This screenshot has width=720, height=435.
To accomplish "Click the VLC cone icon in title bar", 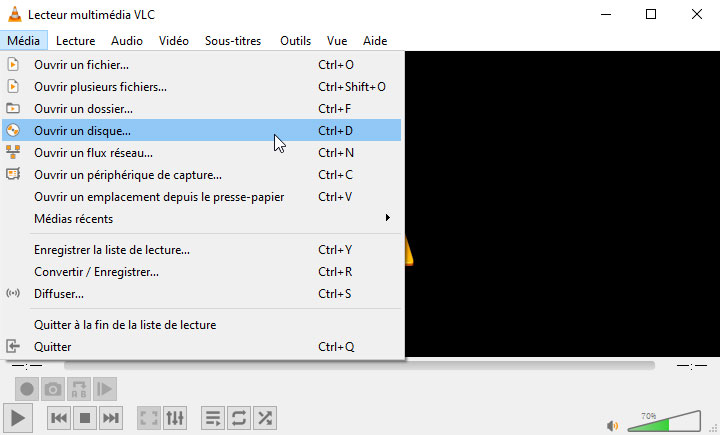I will pos(15,14).
